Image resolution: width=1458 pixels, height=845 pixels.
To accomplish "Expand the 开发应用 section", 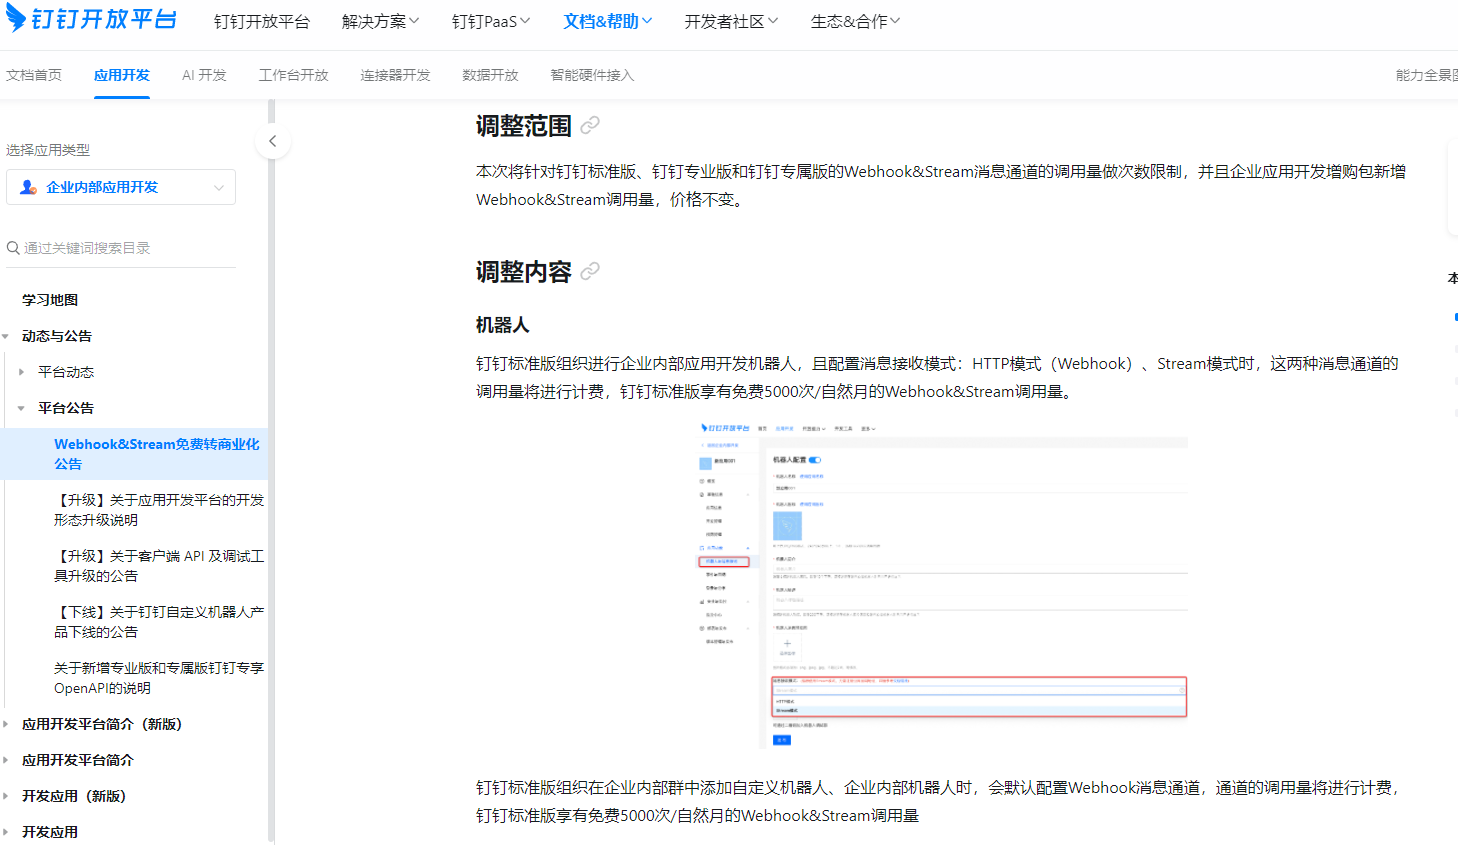I will tap(6, 832).
